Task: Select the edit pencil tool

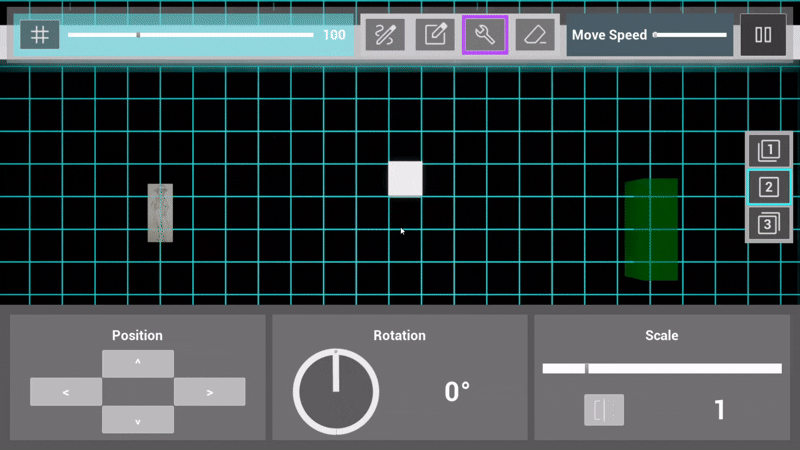Action: (435, 35)
